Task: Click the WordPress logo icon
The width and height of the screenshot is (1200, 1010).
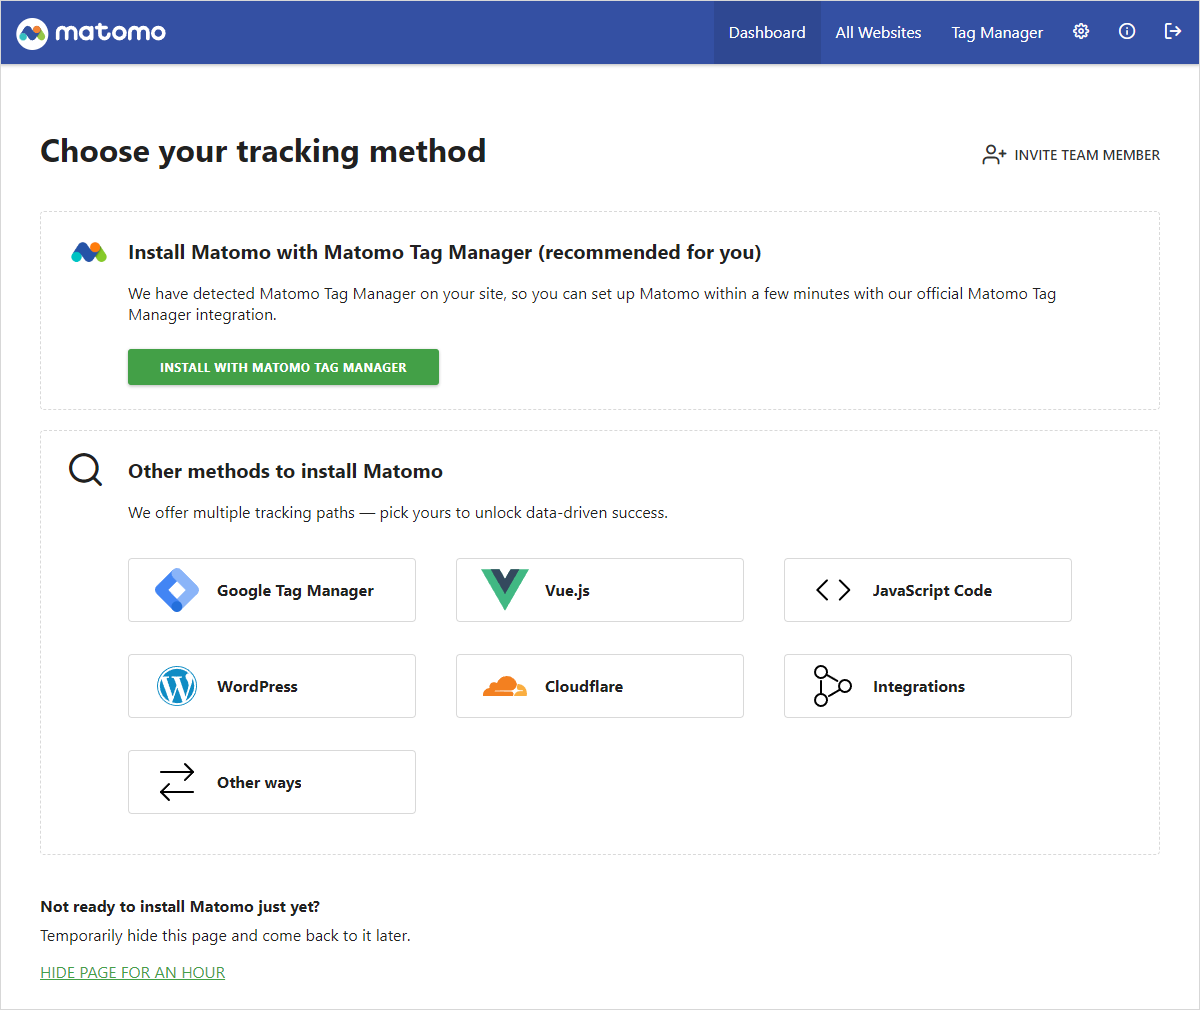Action: [x=177, y=686]
